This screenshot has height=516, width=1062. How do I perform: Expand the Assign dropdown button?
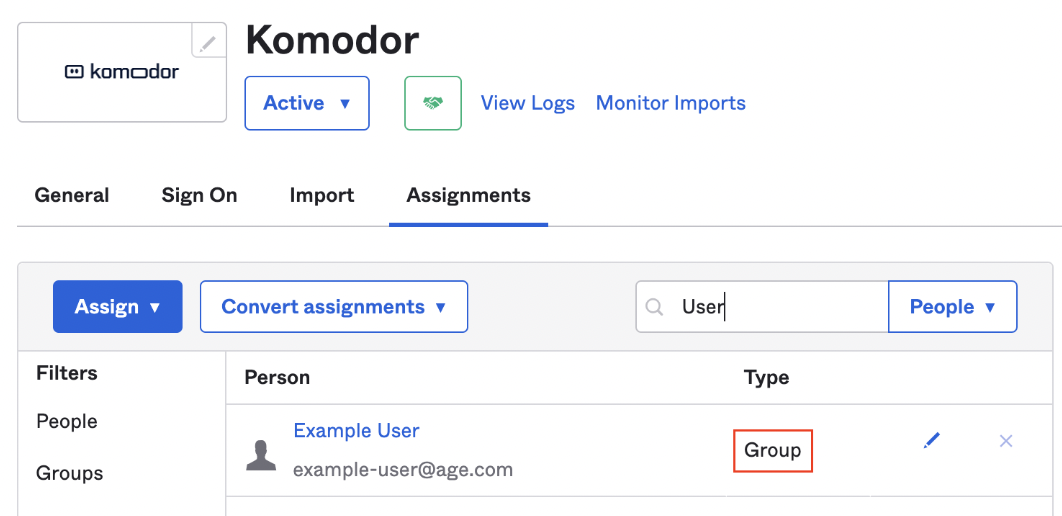click(x=118, y=307)
